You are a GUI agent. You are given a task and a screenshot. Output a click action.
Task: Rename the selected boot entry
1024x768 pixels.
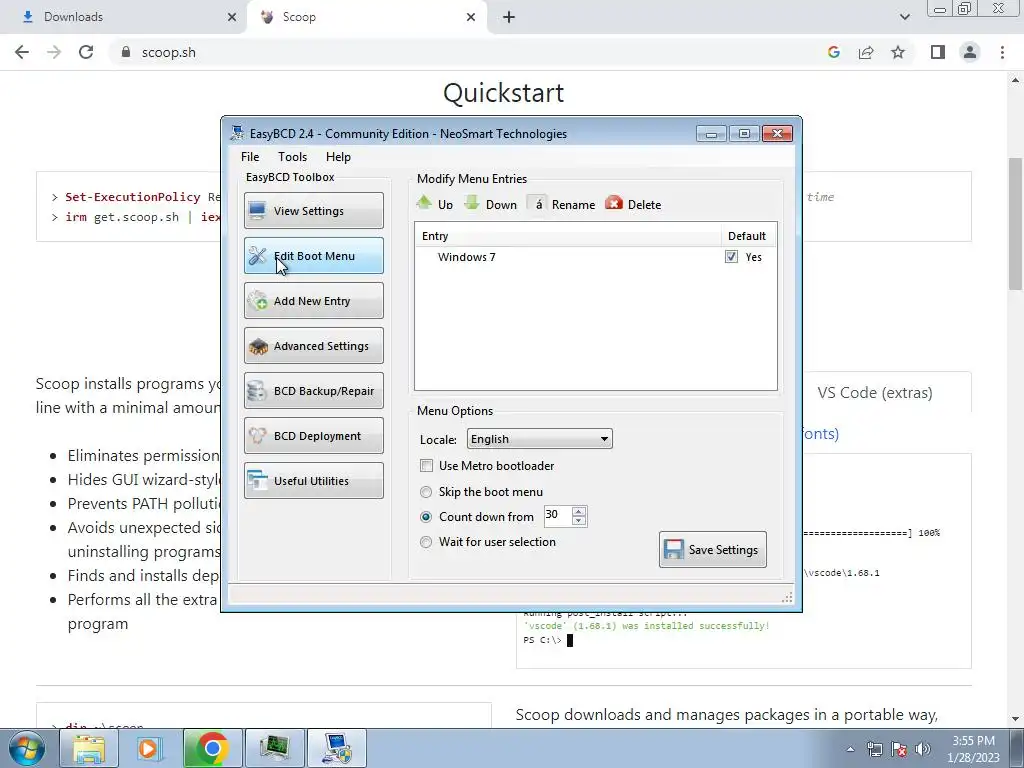point(562,204)
